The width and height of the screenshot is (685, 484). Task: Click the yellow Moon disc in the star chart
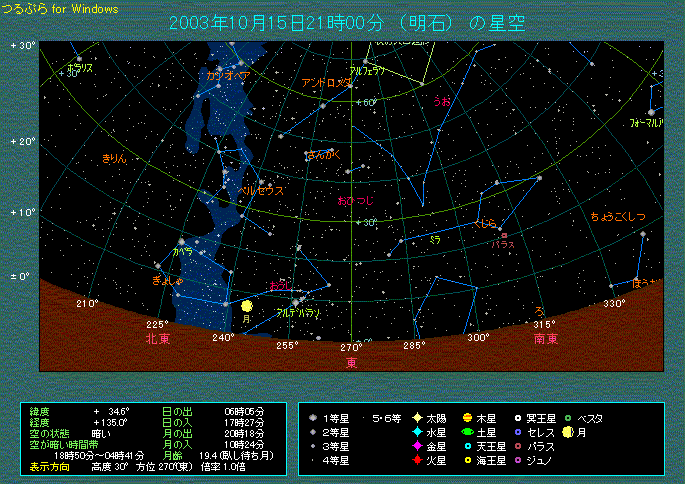[x=247, y=306]
